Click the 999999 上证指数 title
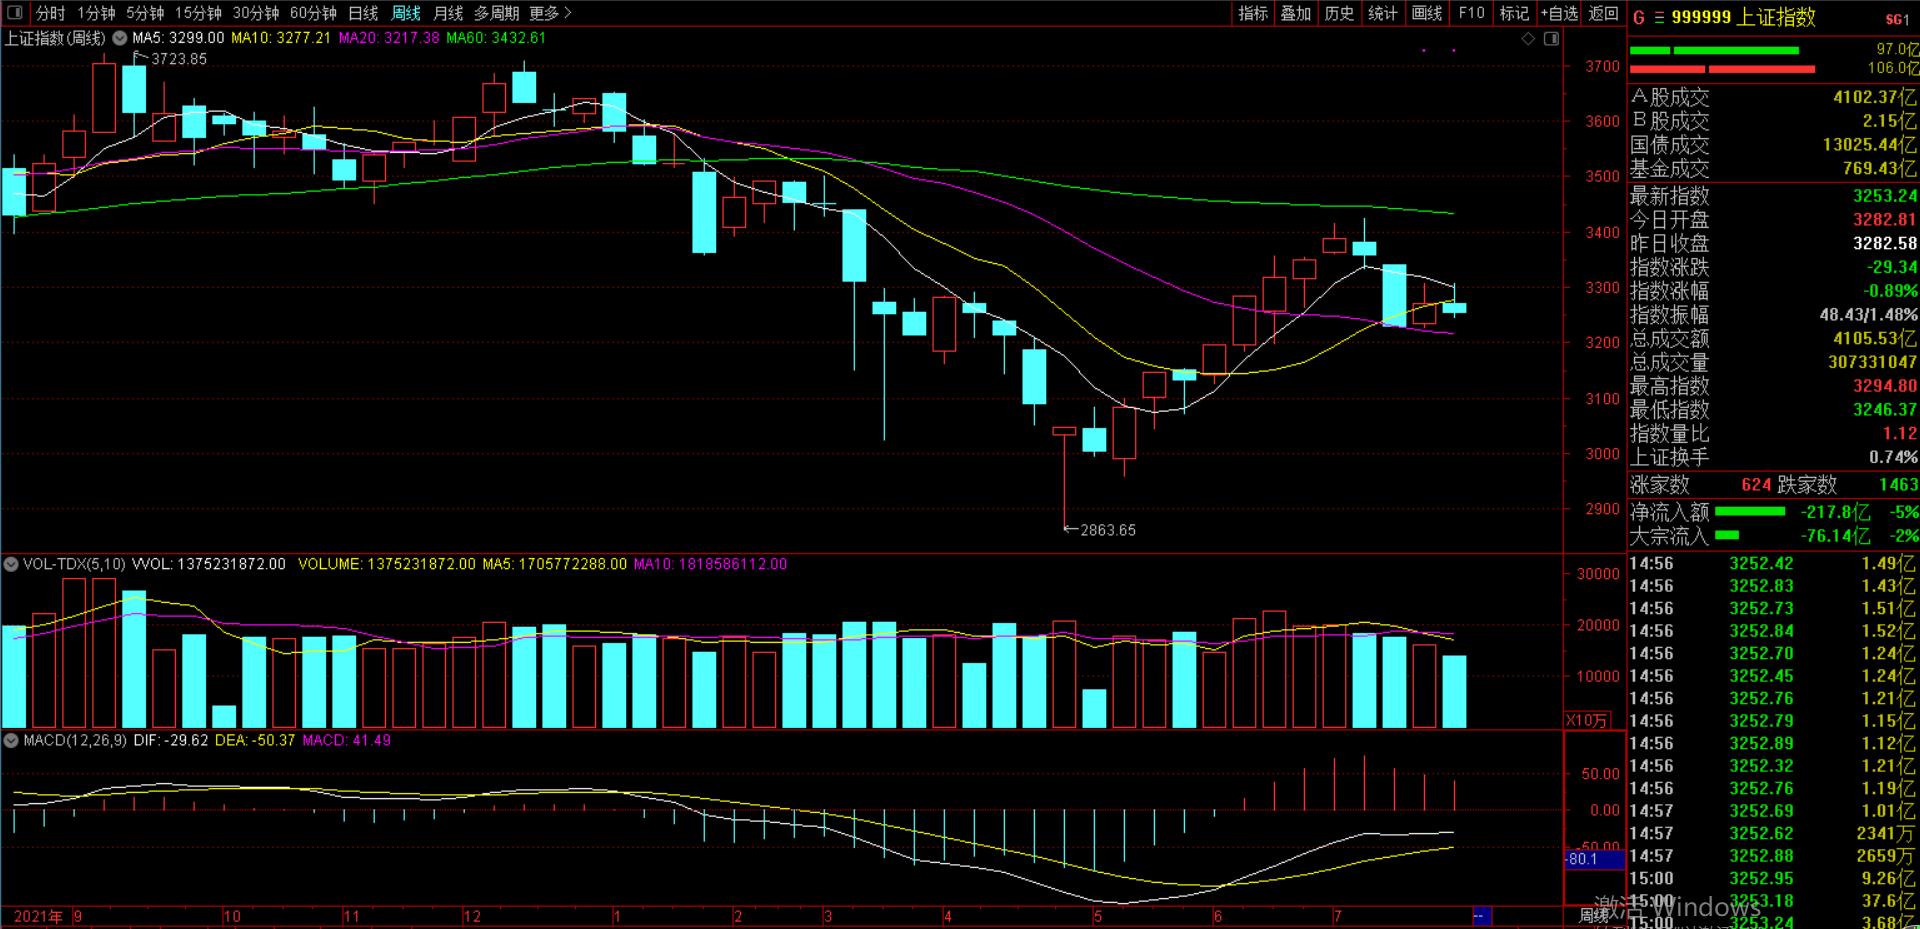This screenshot has height=929, width=1920. 1743,17
